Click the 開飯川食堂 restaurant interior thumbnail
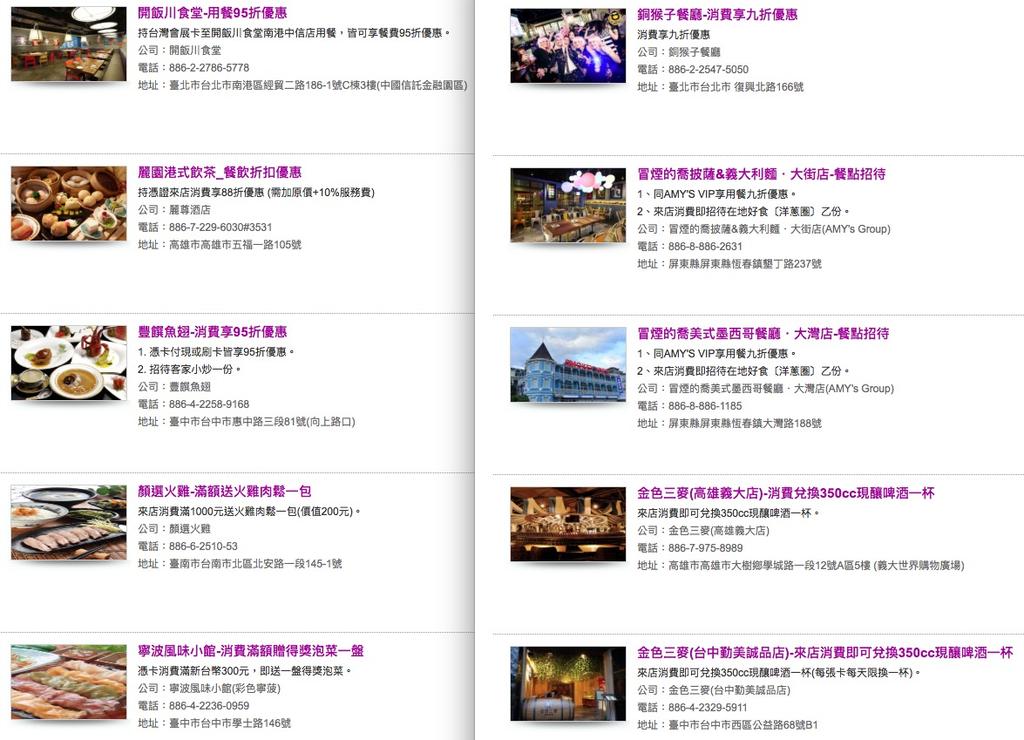The width and height of the screenshot is (1024, 740). coord(69,44)
